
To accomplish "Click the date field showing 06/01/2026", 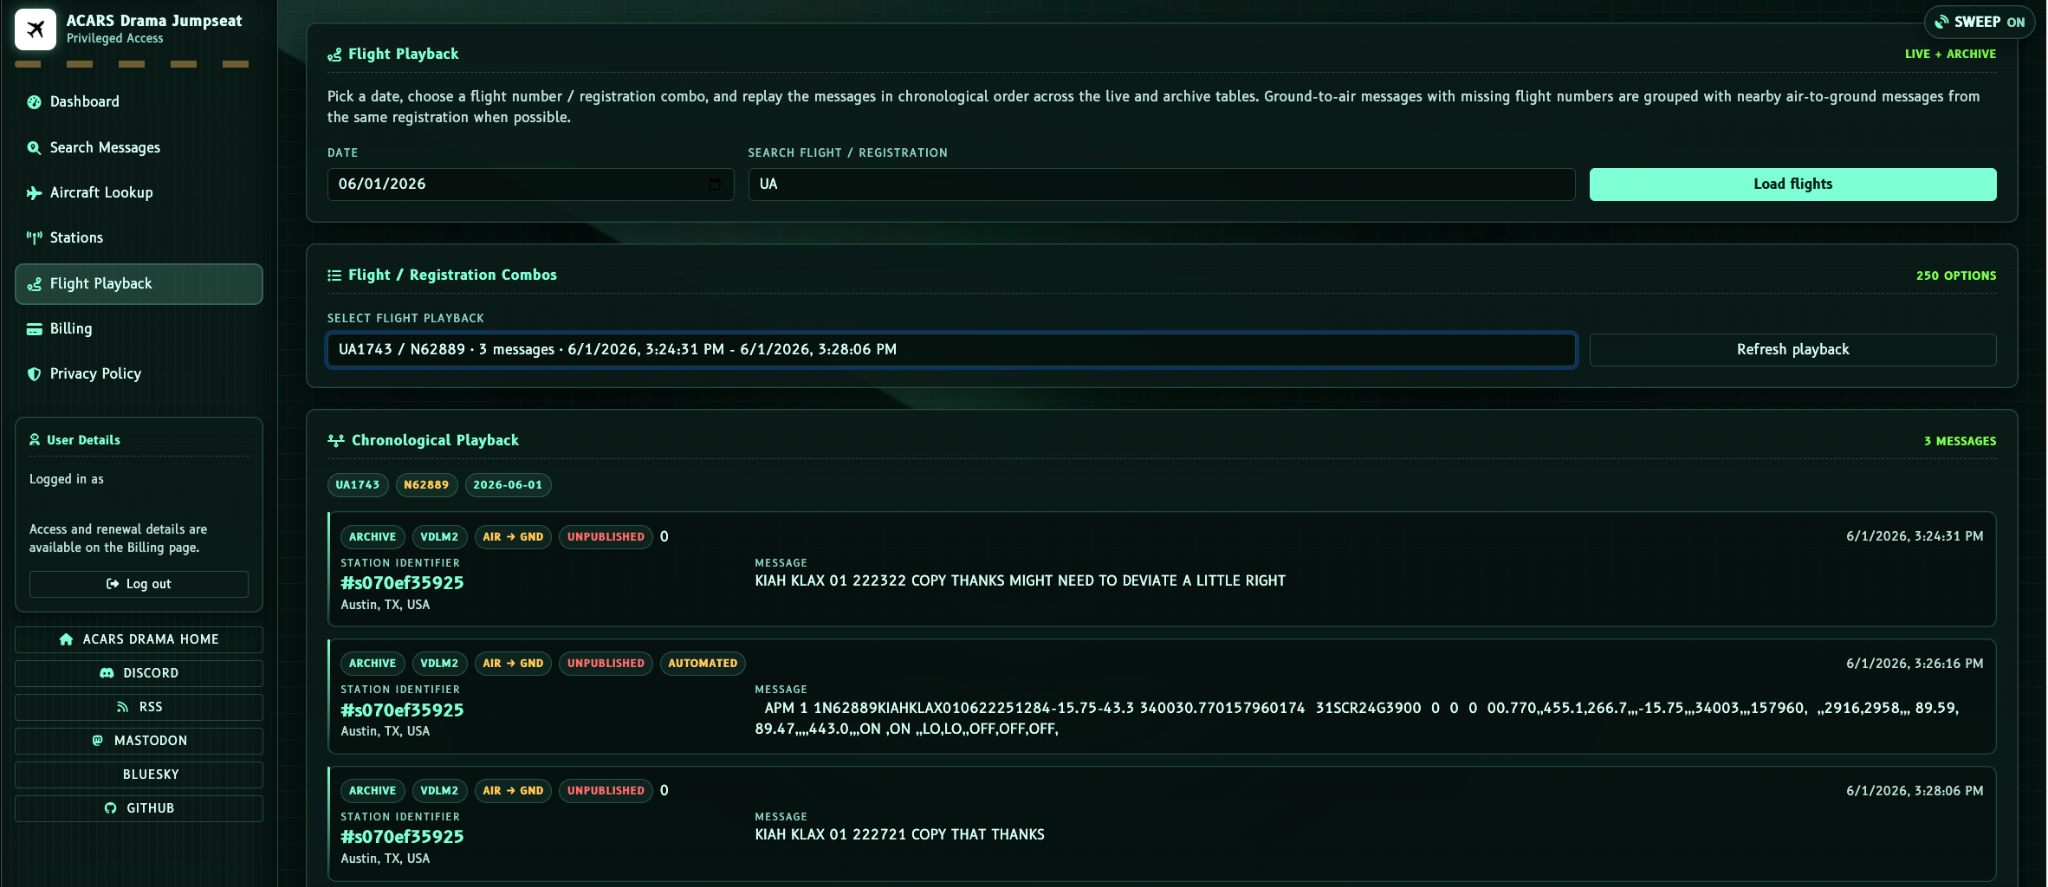I will coord(530,184).
